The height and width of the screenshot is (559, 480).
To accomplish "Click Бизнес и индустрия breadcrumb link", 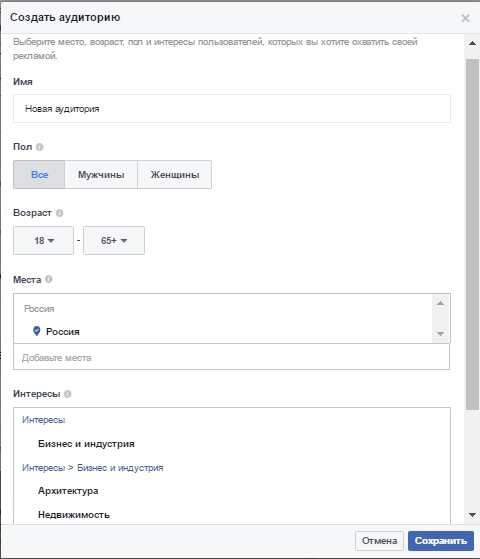I will click(120, 468).
